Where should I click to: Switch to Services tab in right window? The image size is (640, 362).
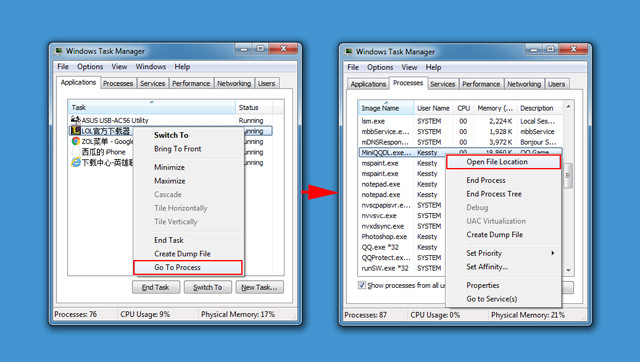[x=442, y=84]
